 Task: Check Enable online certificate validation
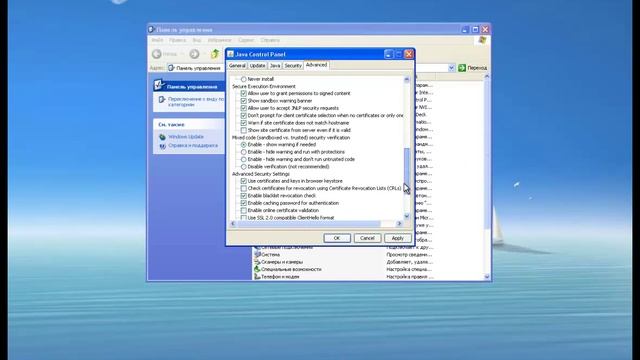[243, 210]
